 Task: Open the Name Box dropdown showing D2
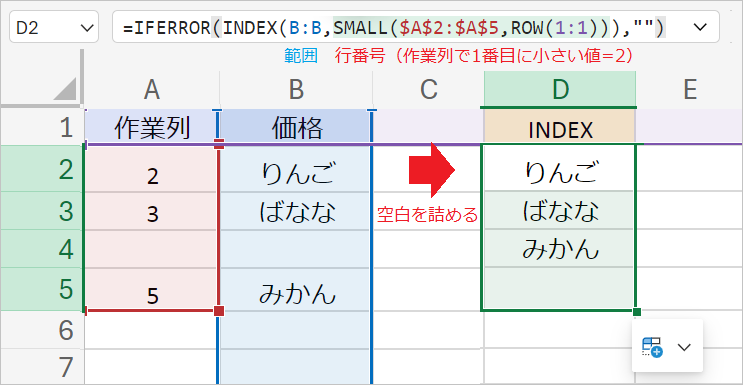[x=87, y=28]
